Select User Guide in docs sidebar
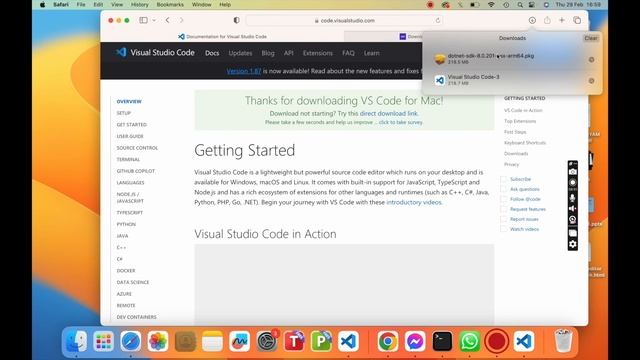Viewport: 640px width, 360px height. tap(130, 136)
